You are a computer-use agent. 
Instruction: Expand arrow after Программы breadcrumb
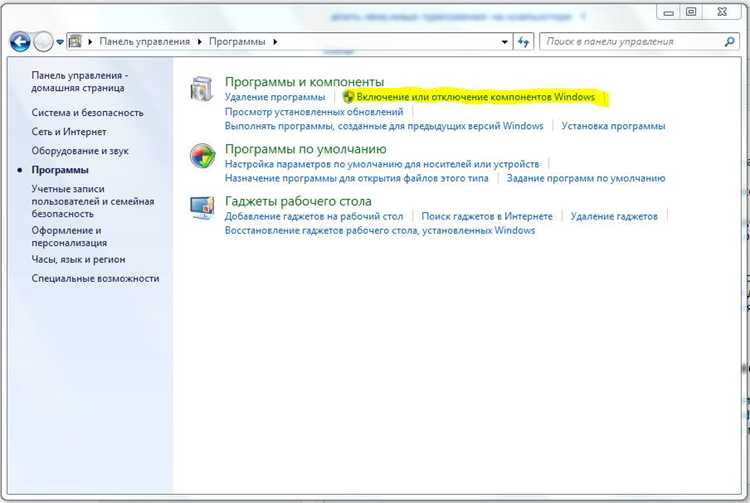[275, 42]
